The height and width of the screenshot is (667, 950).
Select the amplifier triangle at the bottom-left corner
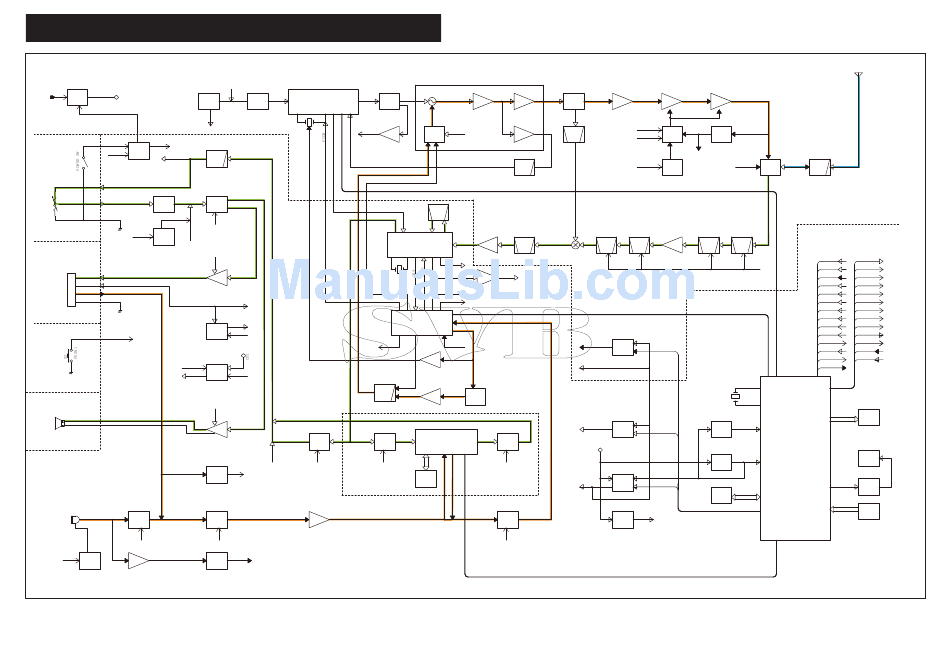point(139,560)
